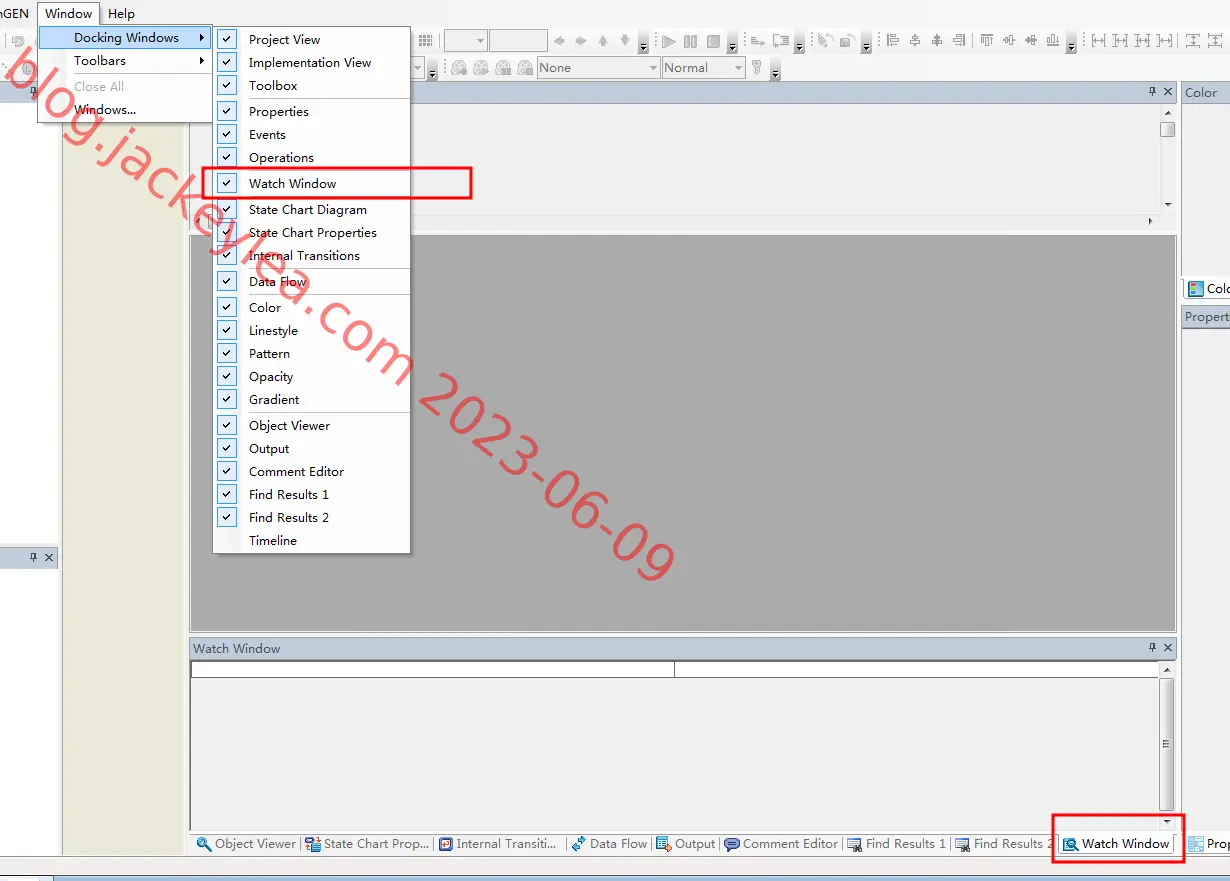Click the key icon beside Normal dropdown
This screenshot has height=881, width=1230.
757,68
